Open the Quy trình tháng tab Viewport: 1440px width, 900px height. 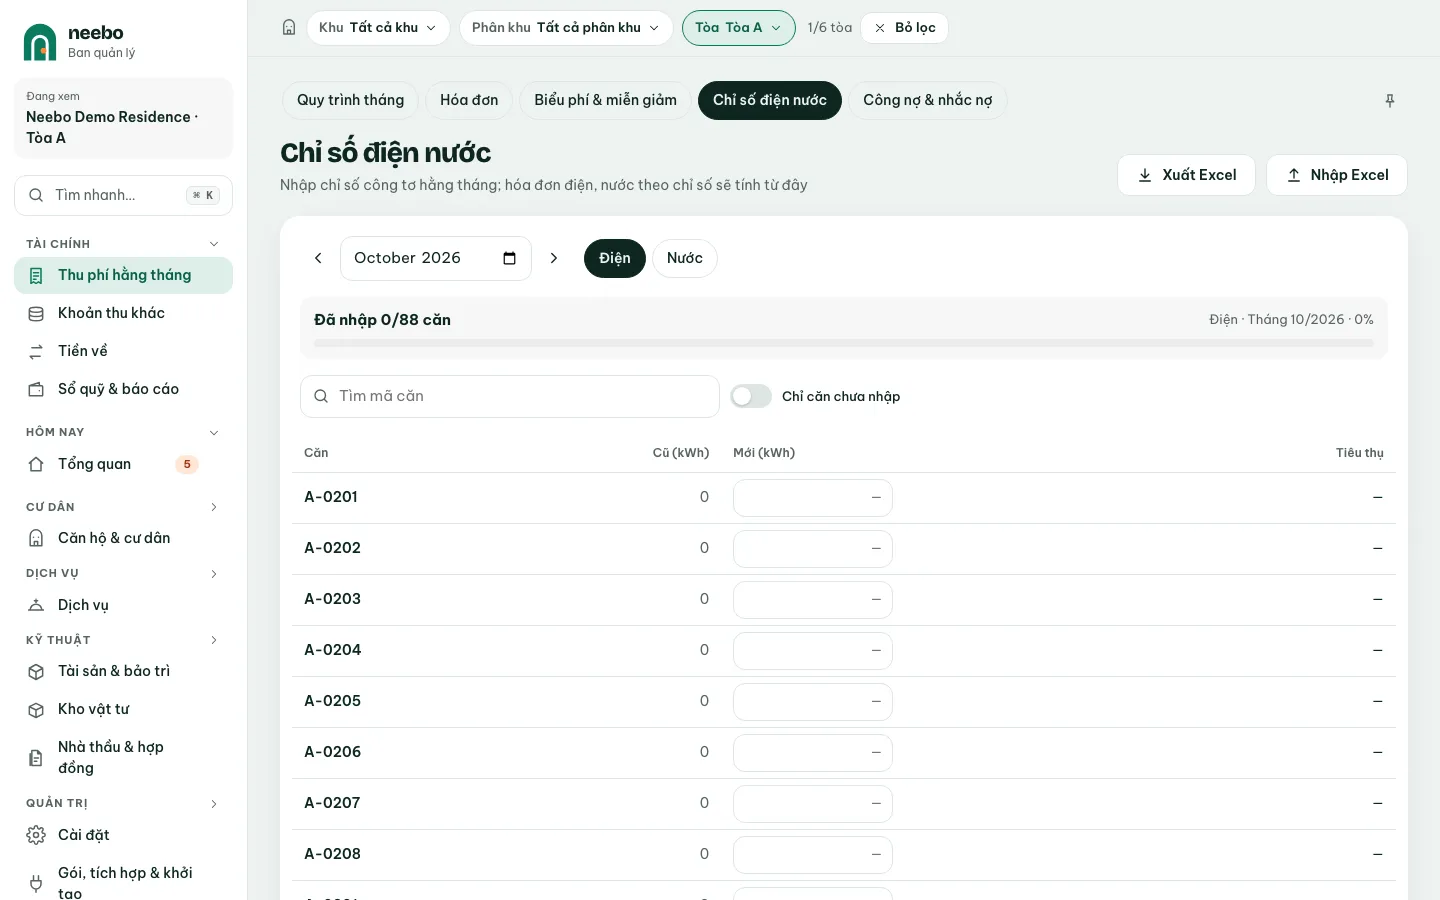351,100
